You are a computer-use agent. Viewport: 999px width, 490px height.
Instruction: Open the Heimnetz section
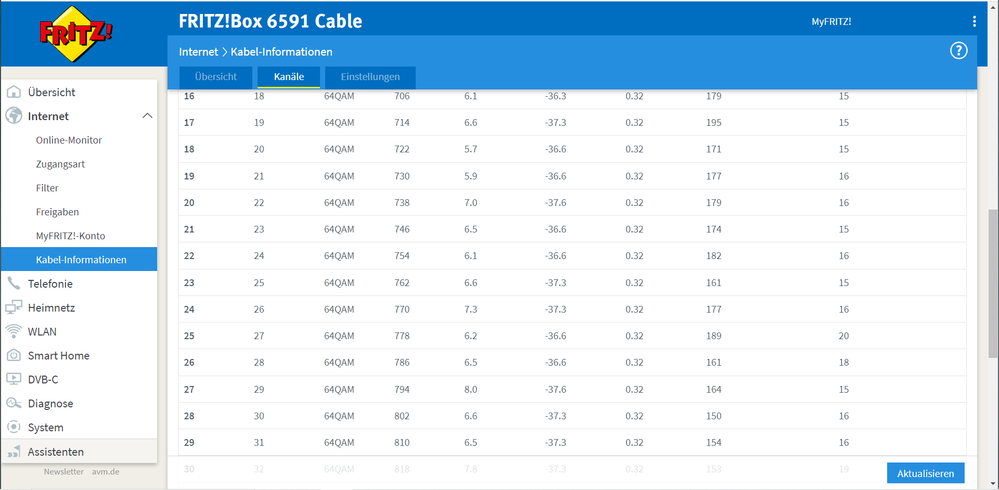51,308
